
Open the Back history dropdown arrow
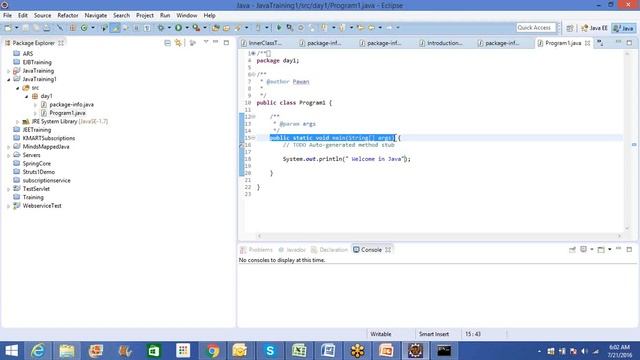[380, 28]
